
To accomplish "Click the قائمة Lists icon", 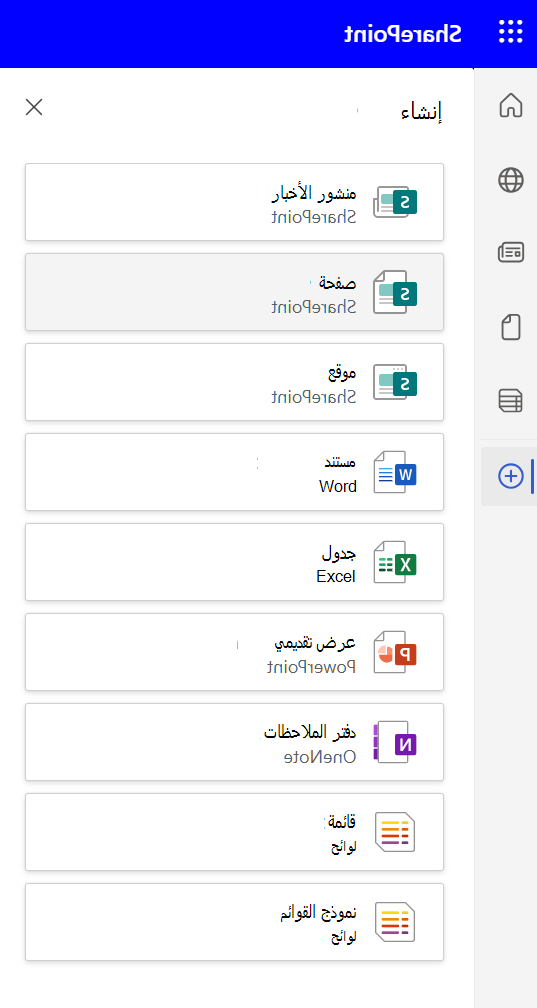I will click(x=396, y=832).
